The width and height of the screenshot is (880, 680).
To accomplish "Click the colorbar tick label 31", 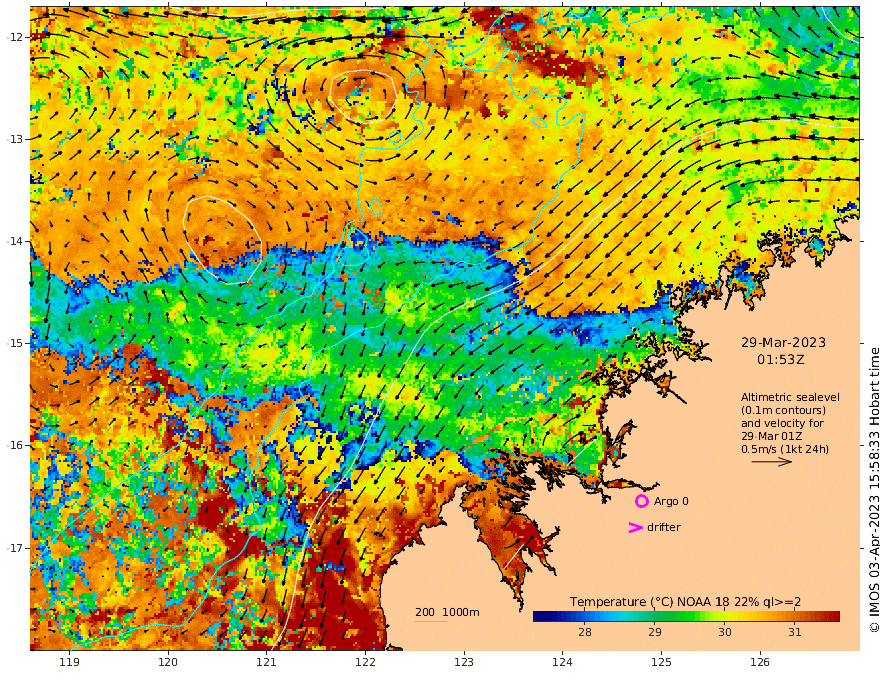I will click(795, 632).
